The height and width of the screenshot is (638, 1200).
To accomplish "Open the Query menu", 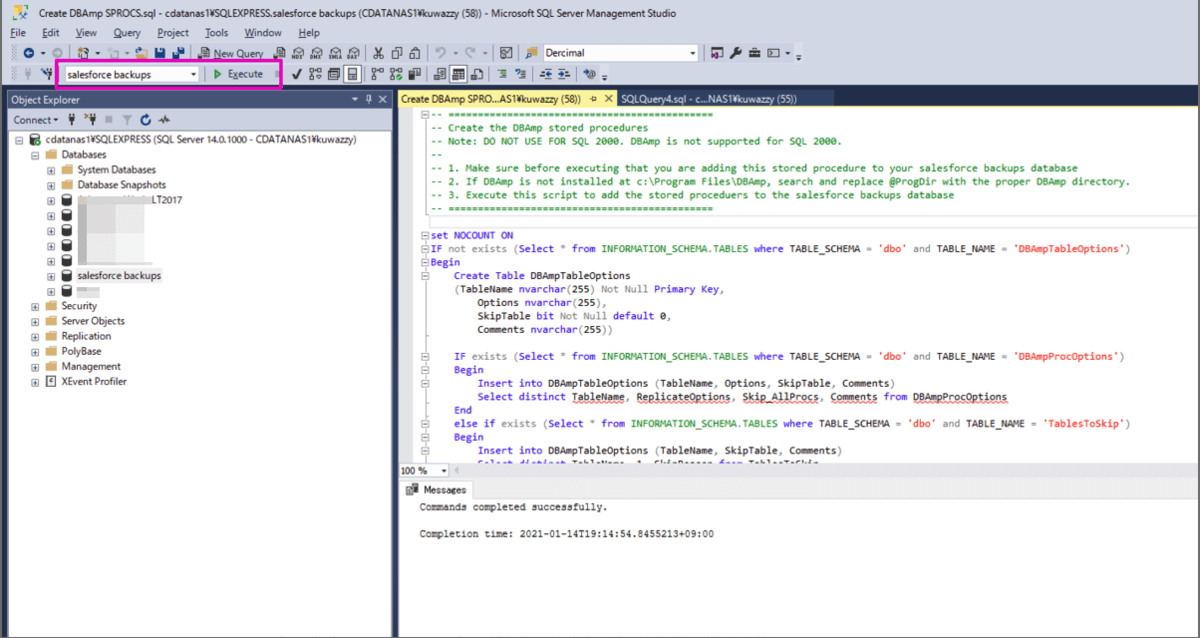I will click(x=127, y=33).
